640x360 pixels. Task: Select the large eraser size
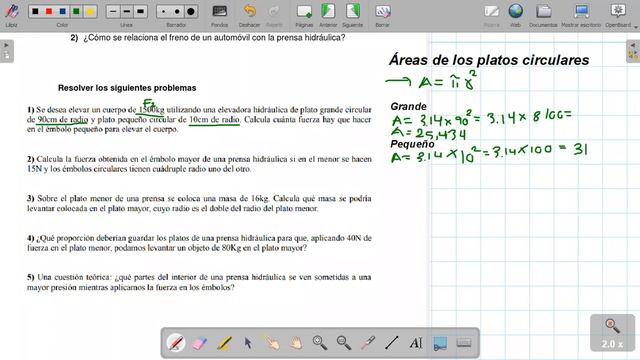click(191, 11)
